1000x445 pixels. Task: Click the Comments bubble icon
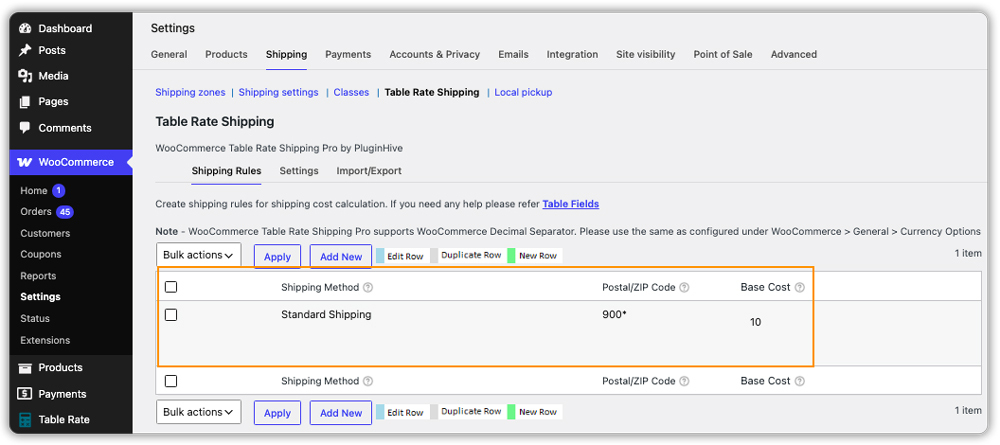click(25, 128)
